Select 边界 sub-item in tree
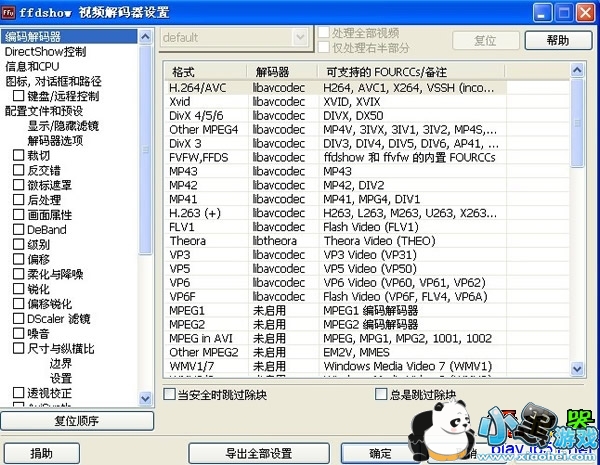The image size is (600, 465). pos(60,363)
